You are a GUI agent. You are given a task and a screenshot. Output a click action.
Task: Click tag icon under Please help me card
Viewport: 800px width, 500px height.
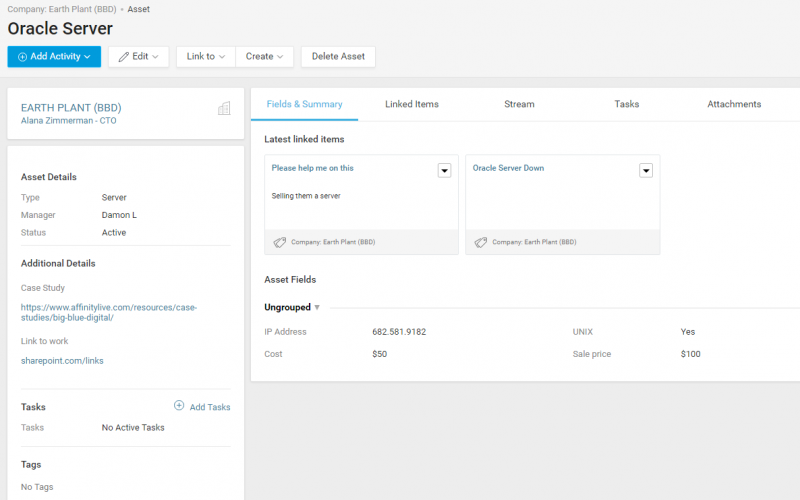280,242
